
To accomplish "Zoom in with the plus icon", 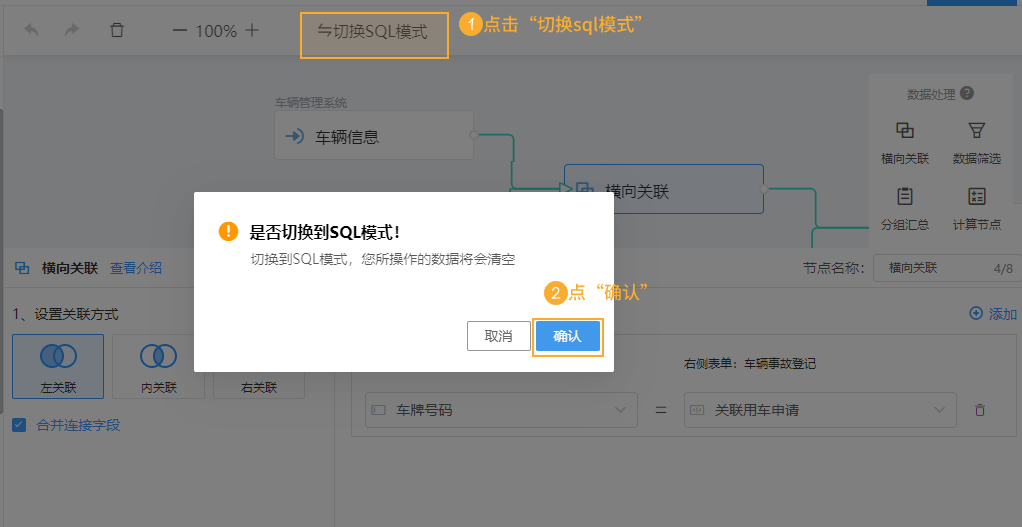I will point(252,30).
